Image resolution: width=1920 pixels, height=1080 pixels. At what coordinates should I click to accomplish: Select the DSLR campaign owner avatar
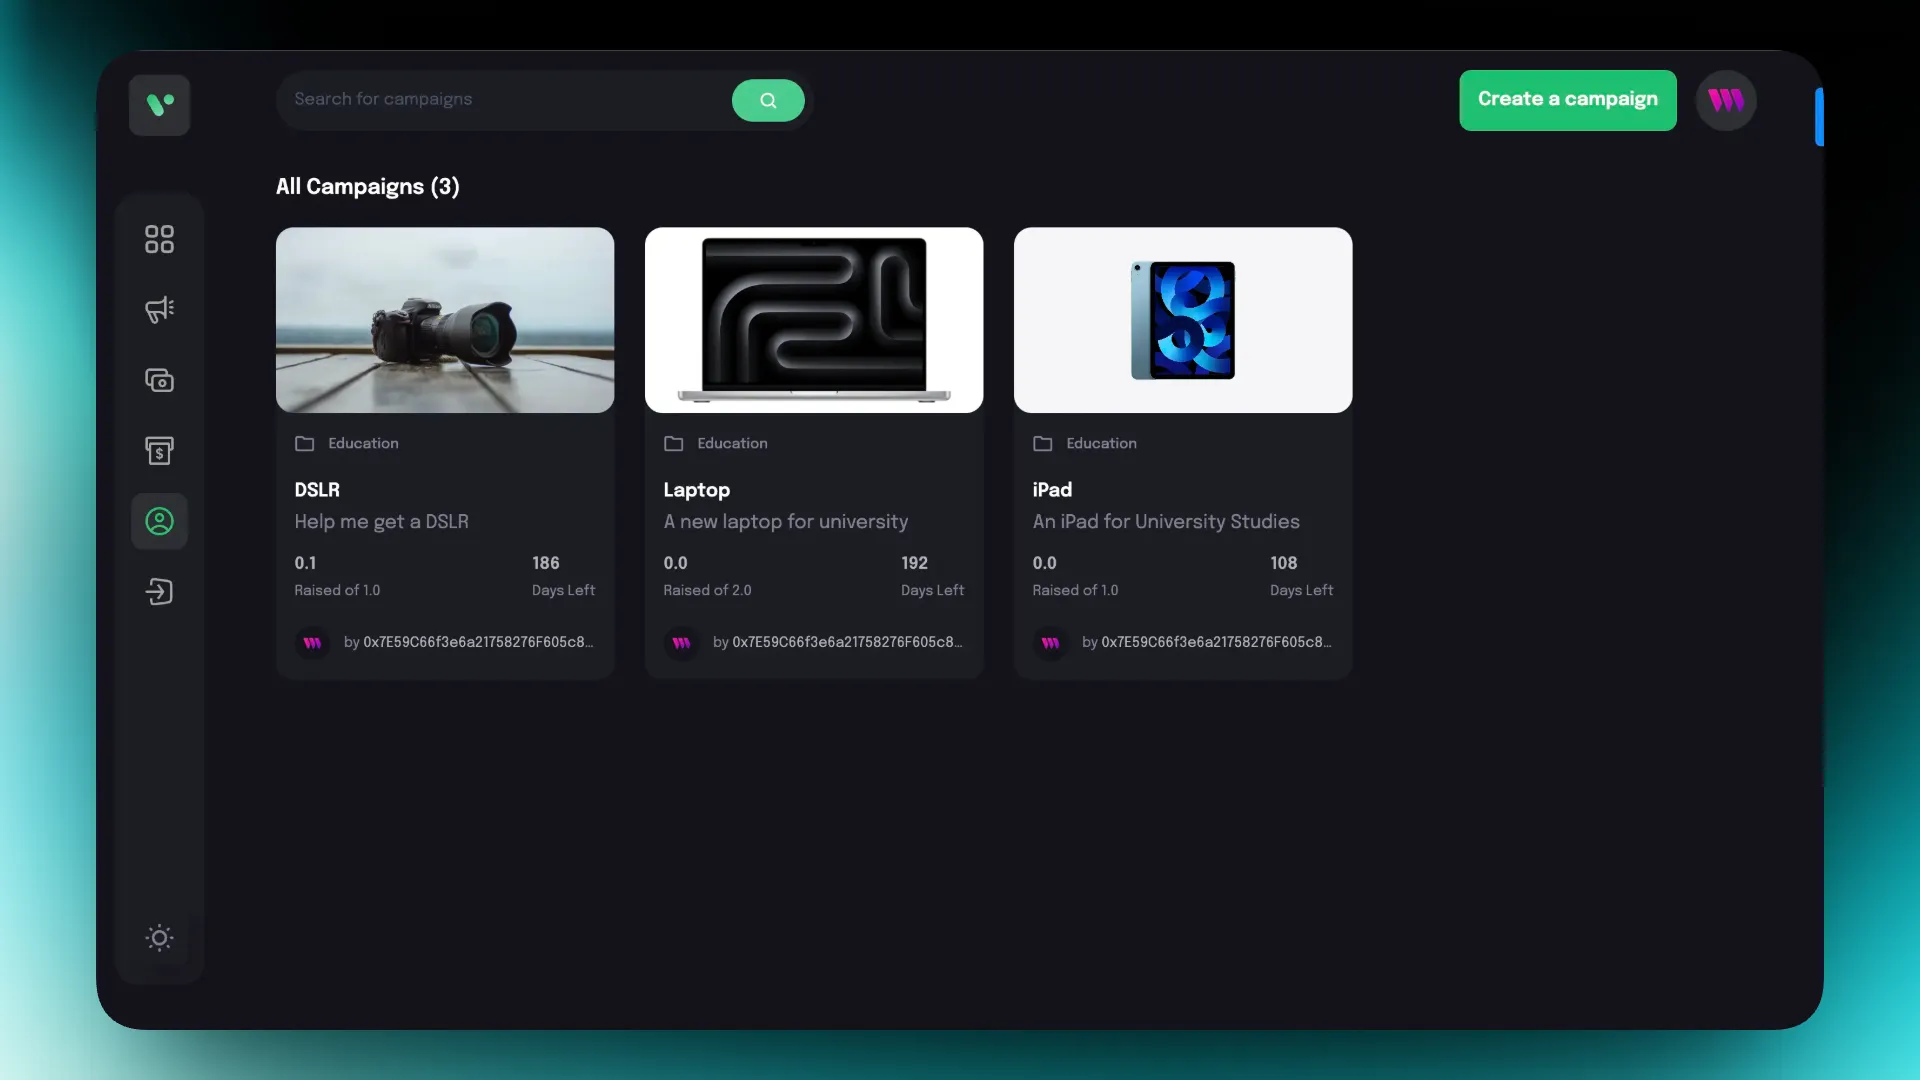click(312, 642)
